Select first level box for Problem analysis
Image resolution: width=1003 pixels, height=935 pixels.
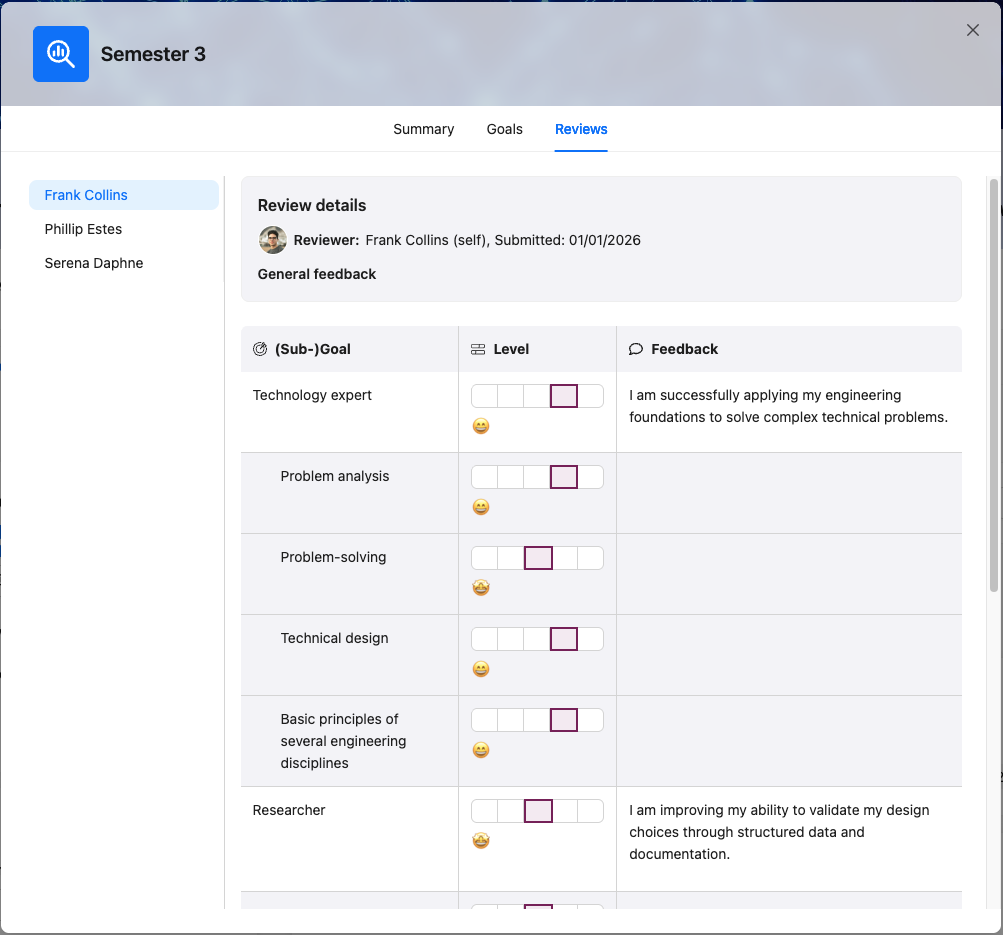[484, 477]
